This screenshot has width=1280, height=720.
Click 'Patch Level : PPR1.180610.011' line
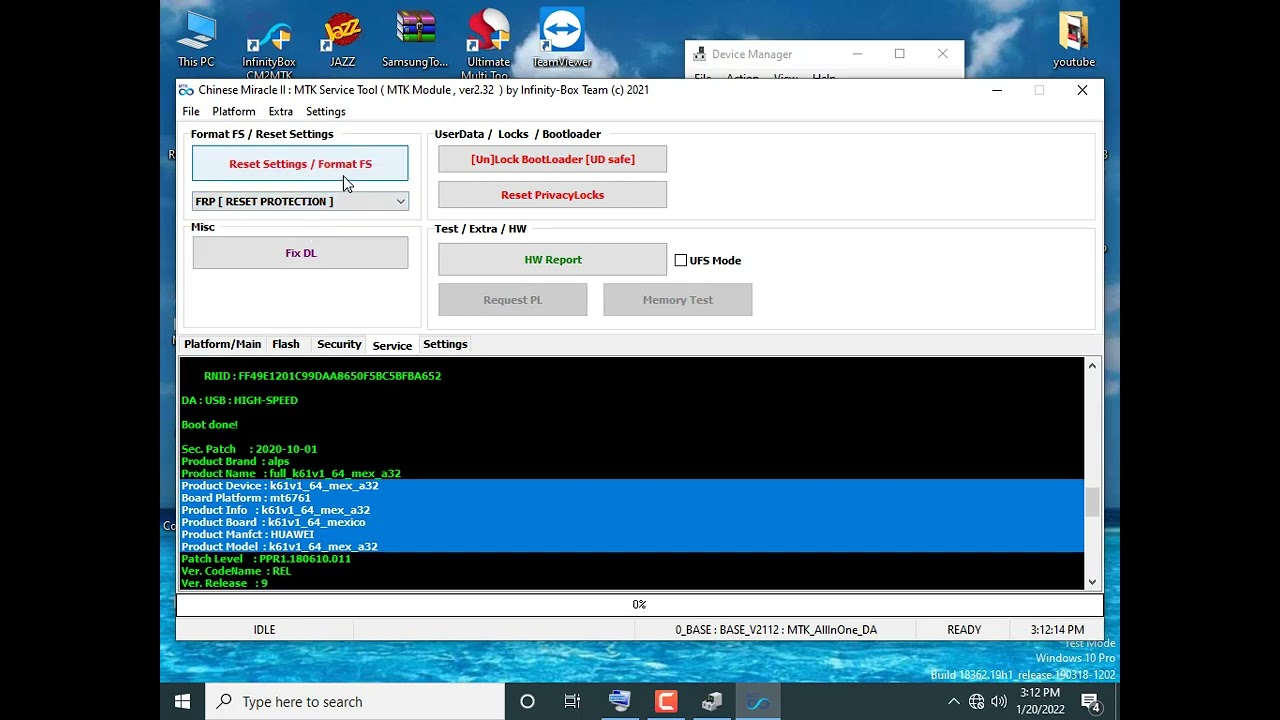(x=266, y=559)
